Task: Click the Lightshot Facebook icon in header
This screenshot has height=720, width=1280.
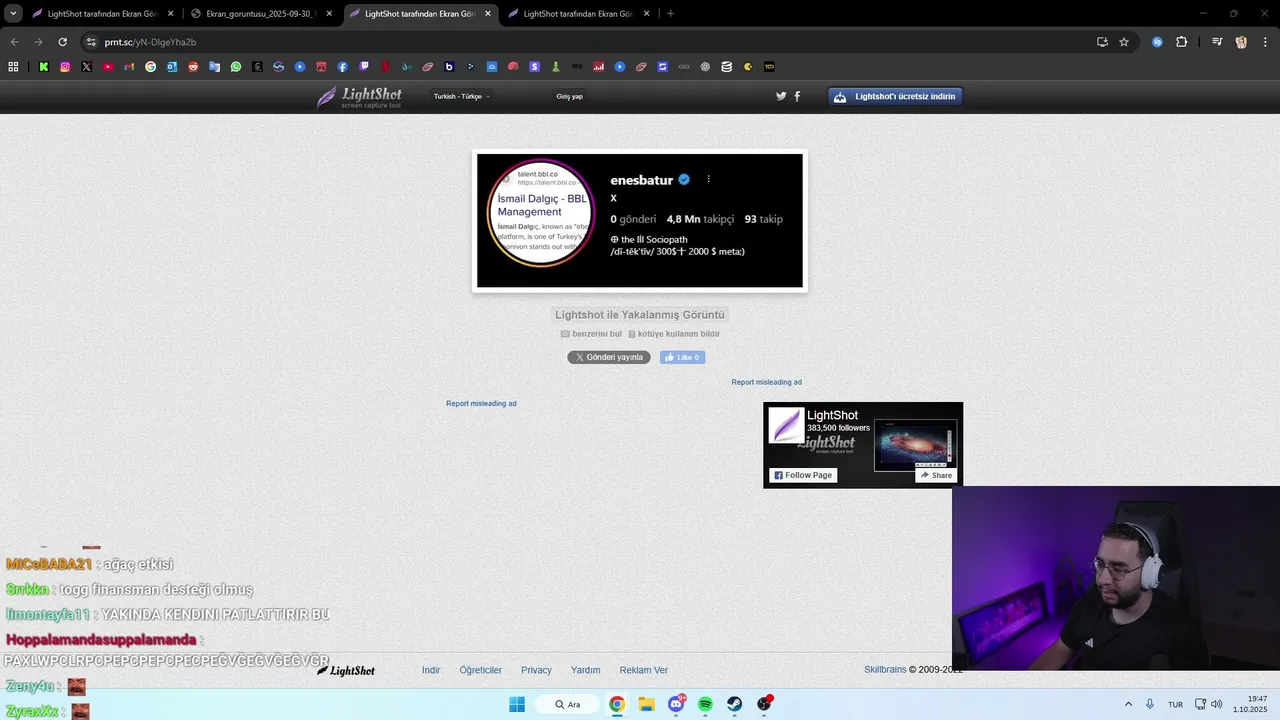Action: [797, 96]
